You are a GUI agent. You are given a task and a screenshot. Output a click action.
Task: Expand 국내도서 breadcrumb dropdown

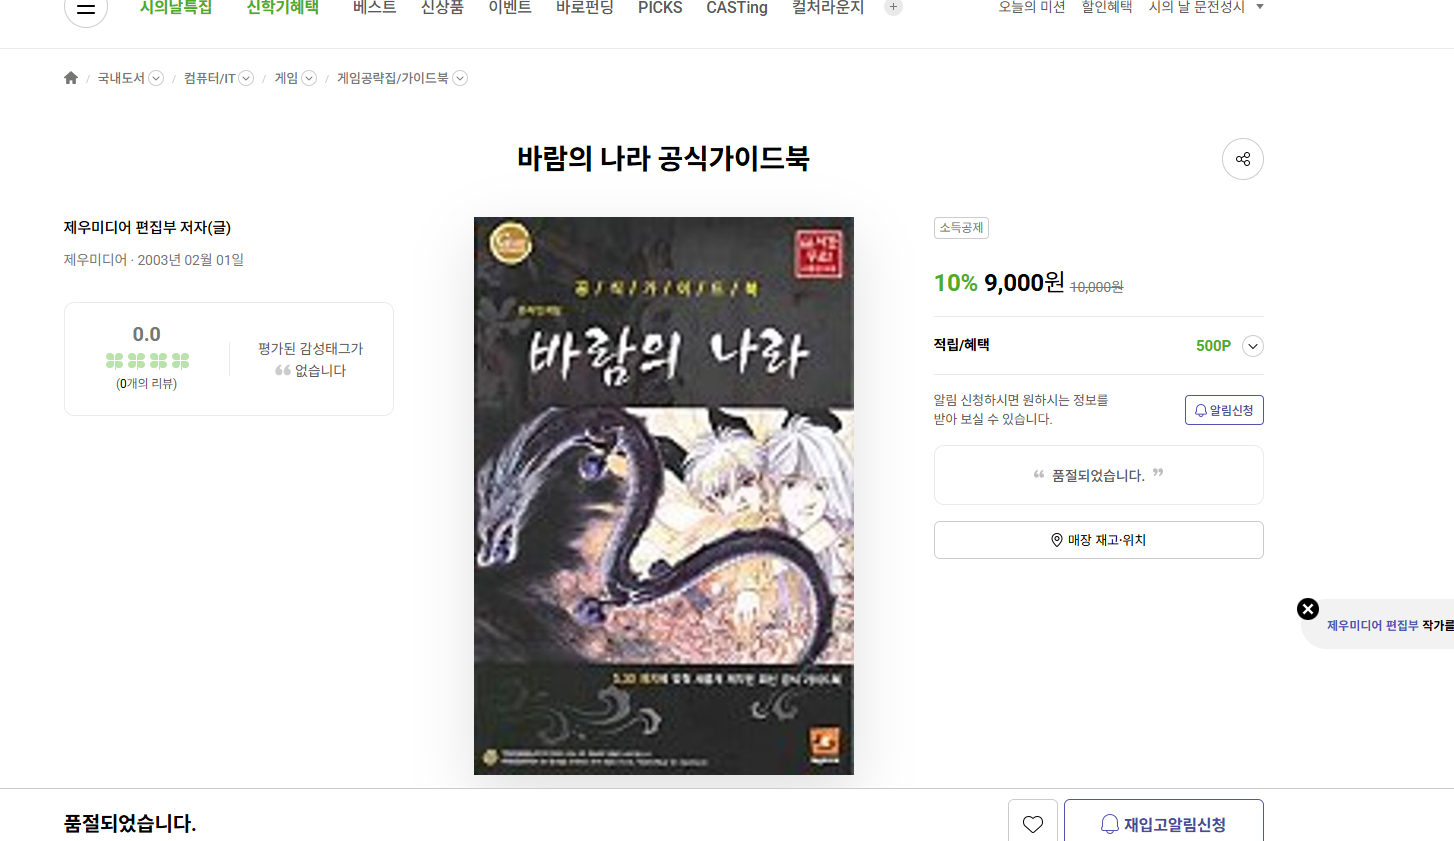[x=156, y=78]
